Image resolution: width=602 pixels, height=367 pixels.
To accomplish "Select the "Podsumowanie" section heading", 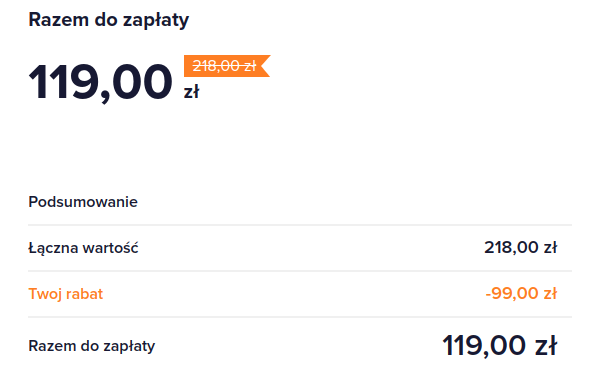I will 83,202.
